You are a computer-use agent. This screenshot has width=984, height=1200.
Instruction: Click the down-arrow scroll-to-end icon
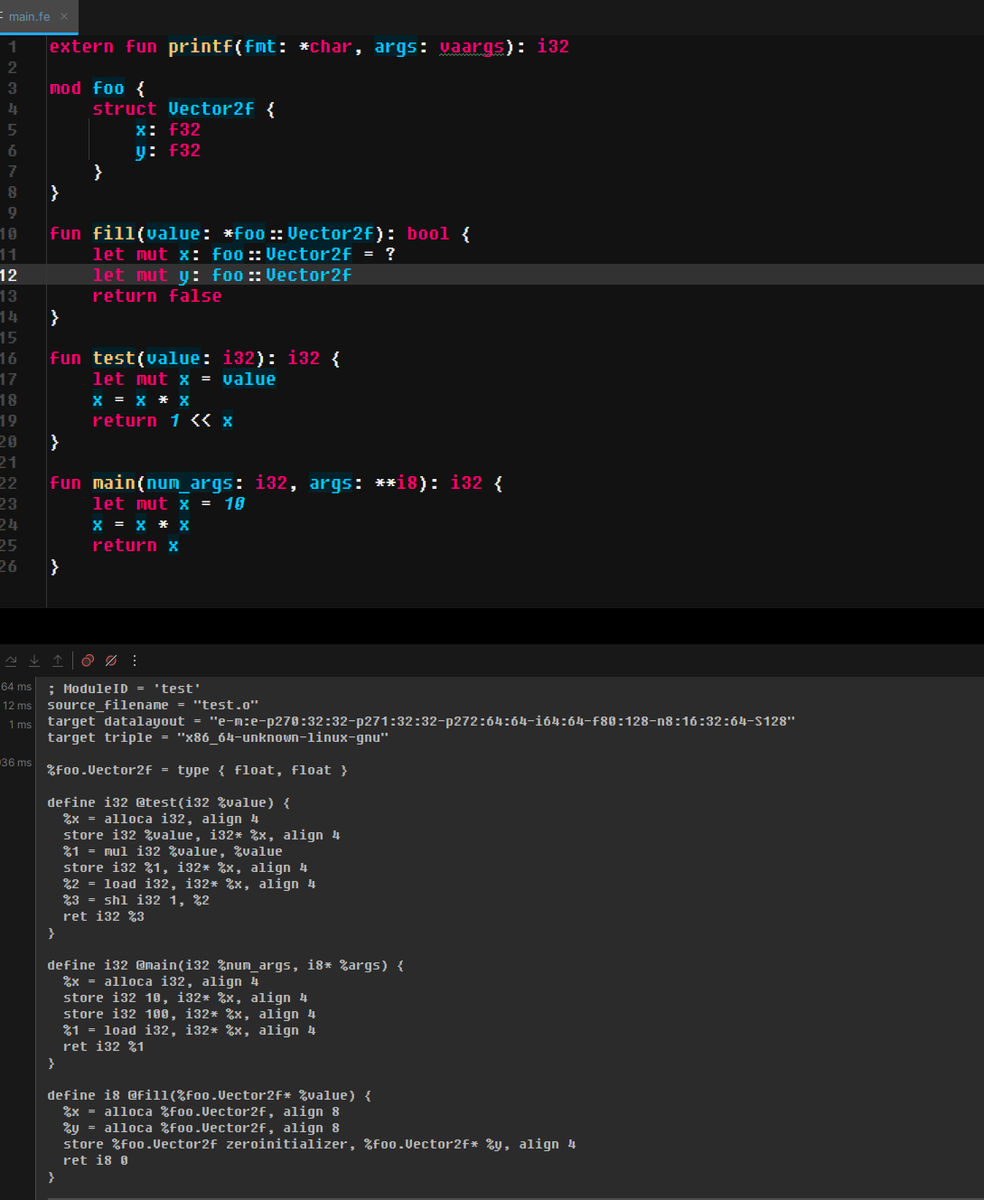[34, 660]
